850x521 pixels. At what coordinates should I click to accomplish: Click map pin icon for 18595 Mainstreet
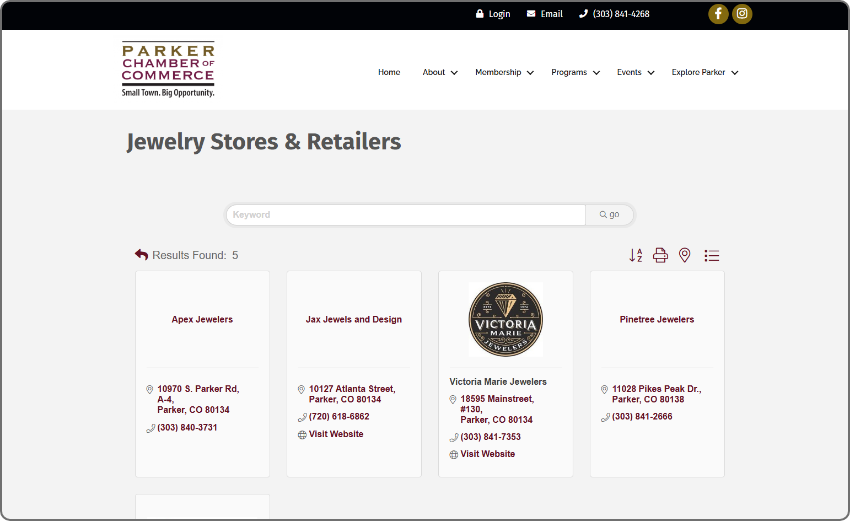(453, 400)
